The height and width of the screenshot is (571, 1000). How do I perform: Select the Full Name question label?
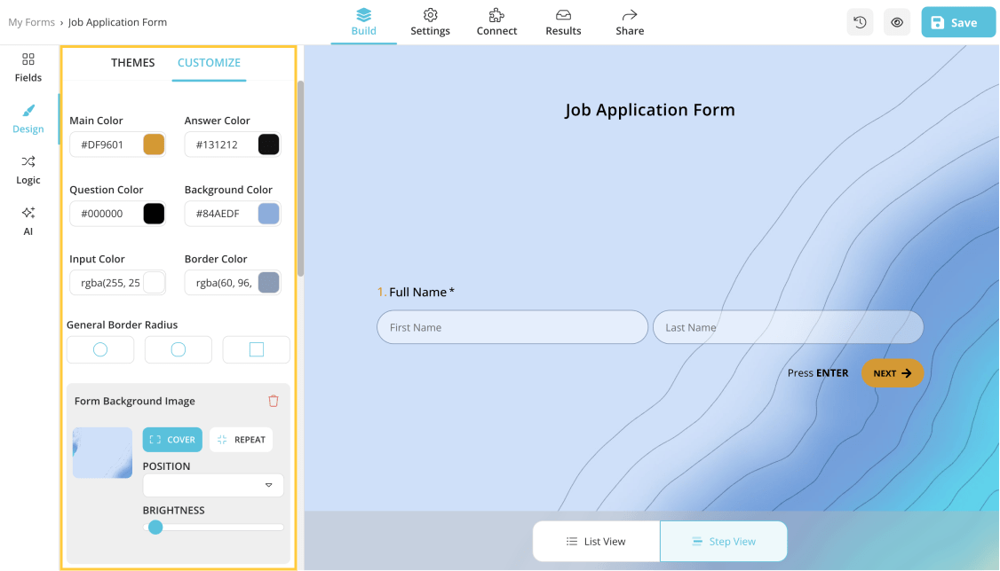(x=418, y=292)
